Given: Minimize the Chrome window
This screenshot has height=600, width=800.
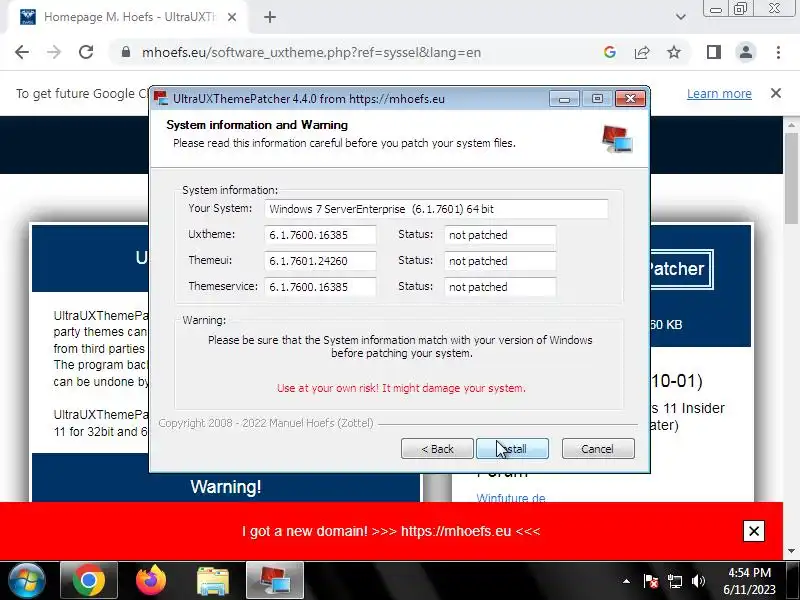Looking at the screenshot, I should tap(716, 9).
